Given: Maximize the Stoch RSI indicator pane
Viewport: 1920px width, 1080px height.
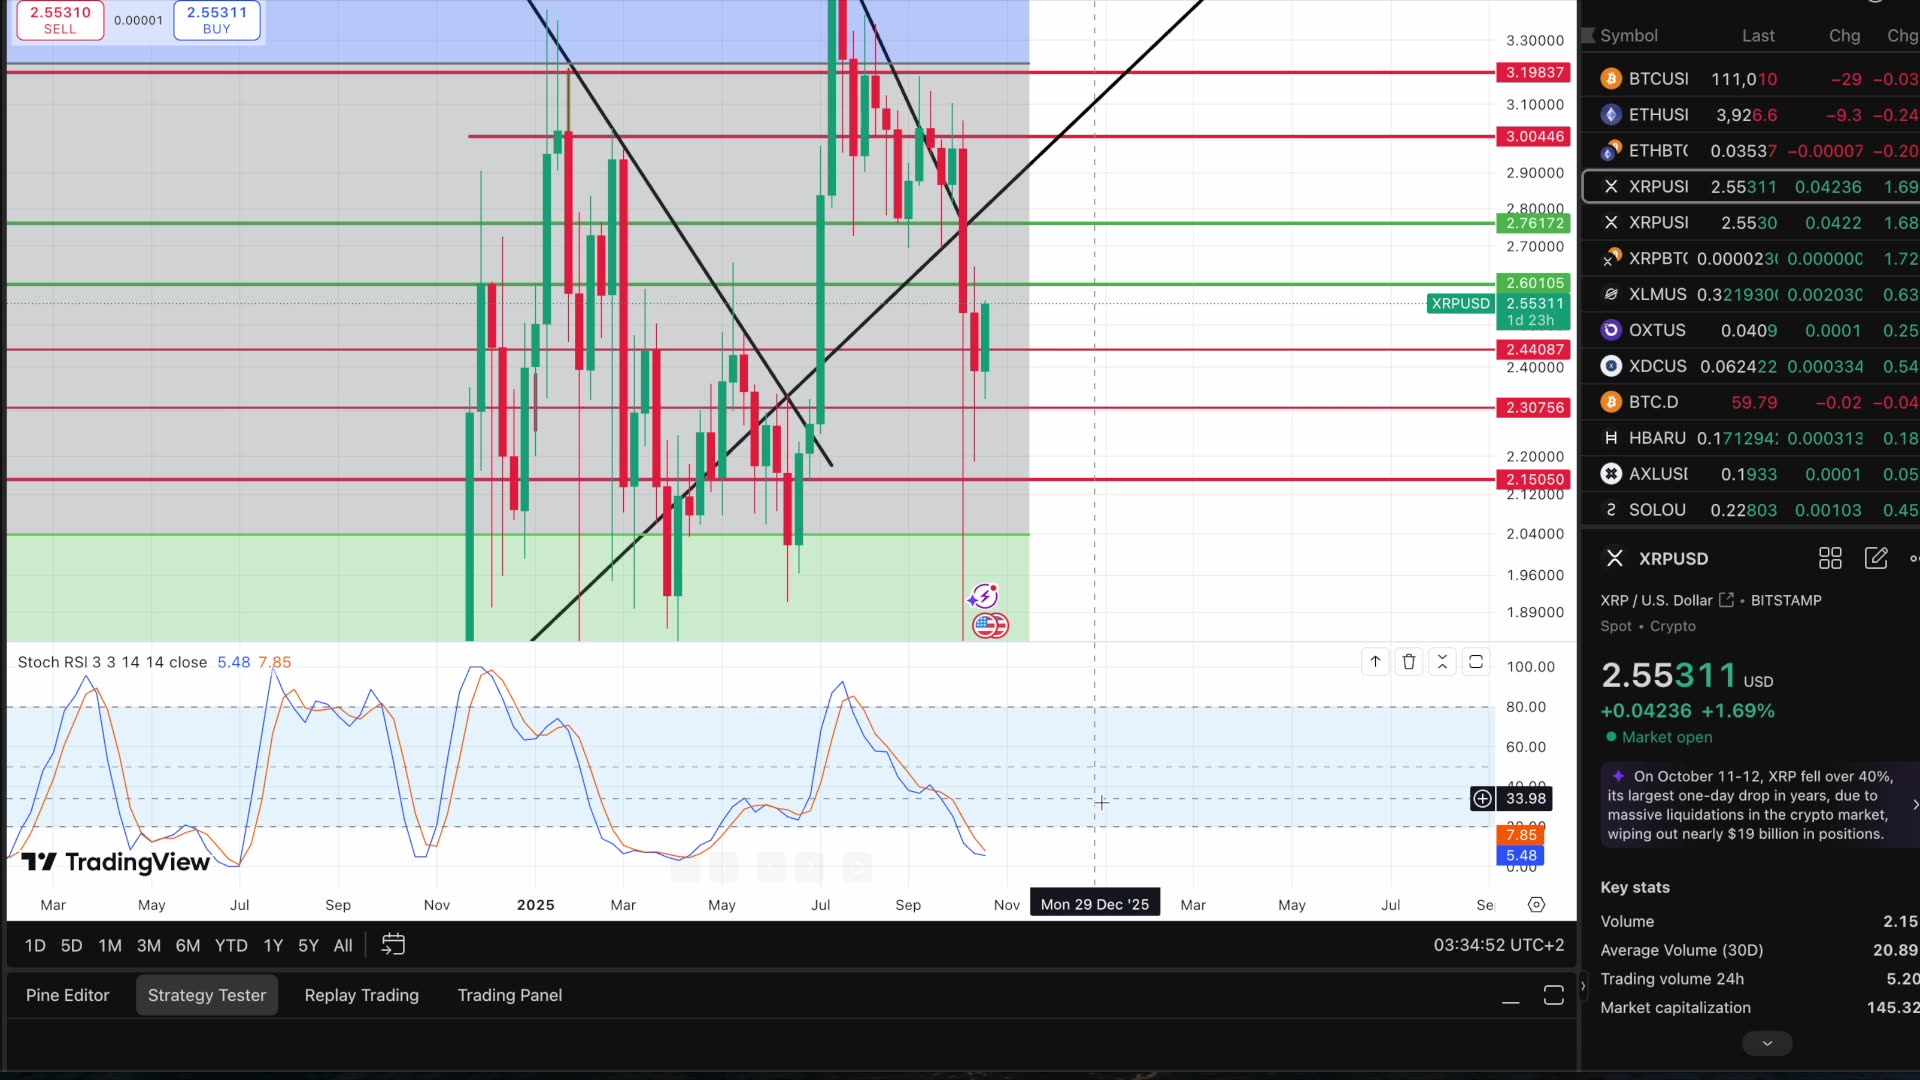Looking at the screenshot, I should 1476,662.
